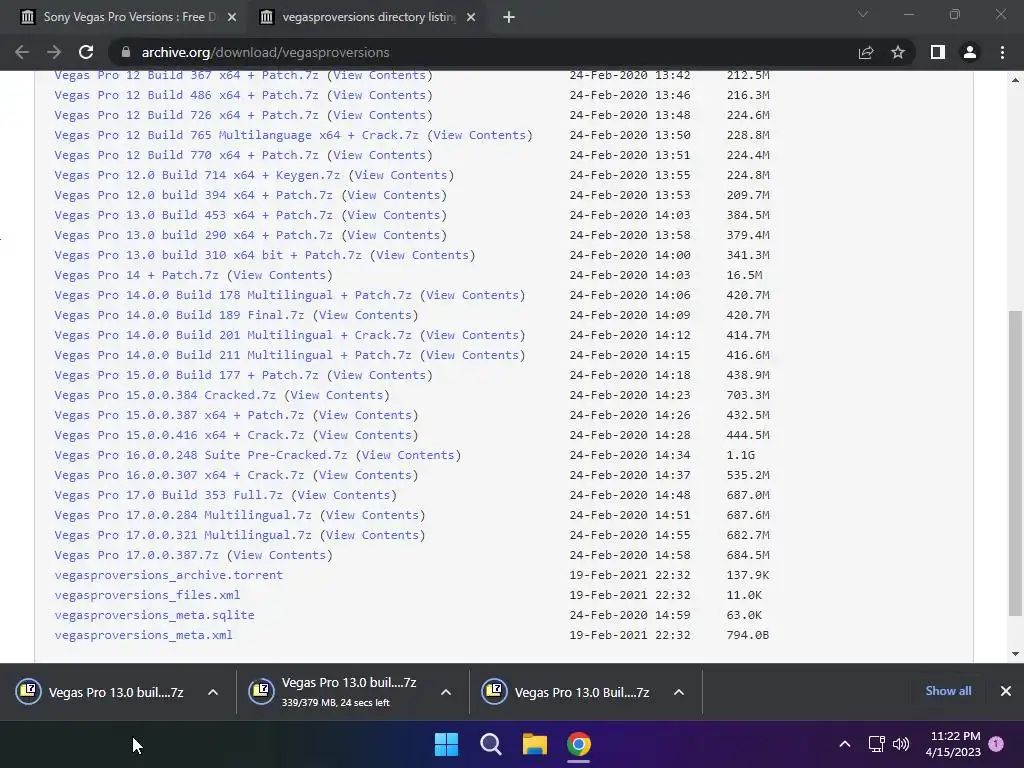Click the scrollbar down arrow

1015,654
